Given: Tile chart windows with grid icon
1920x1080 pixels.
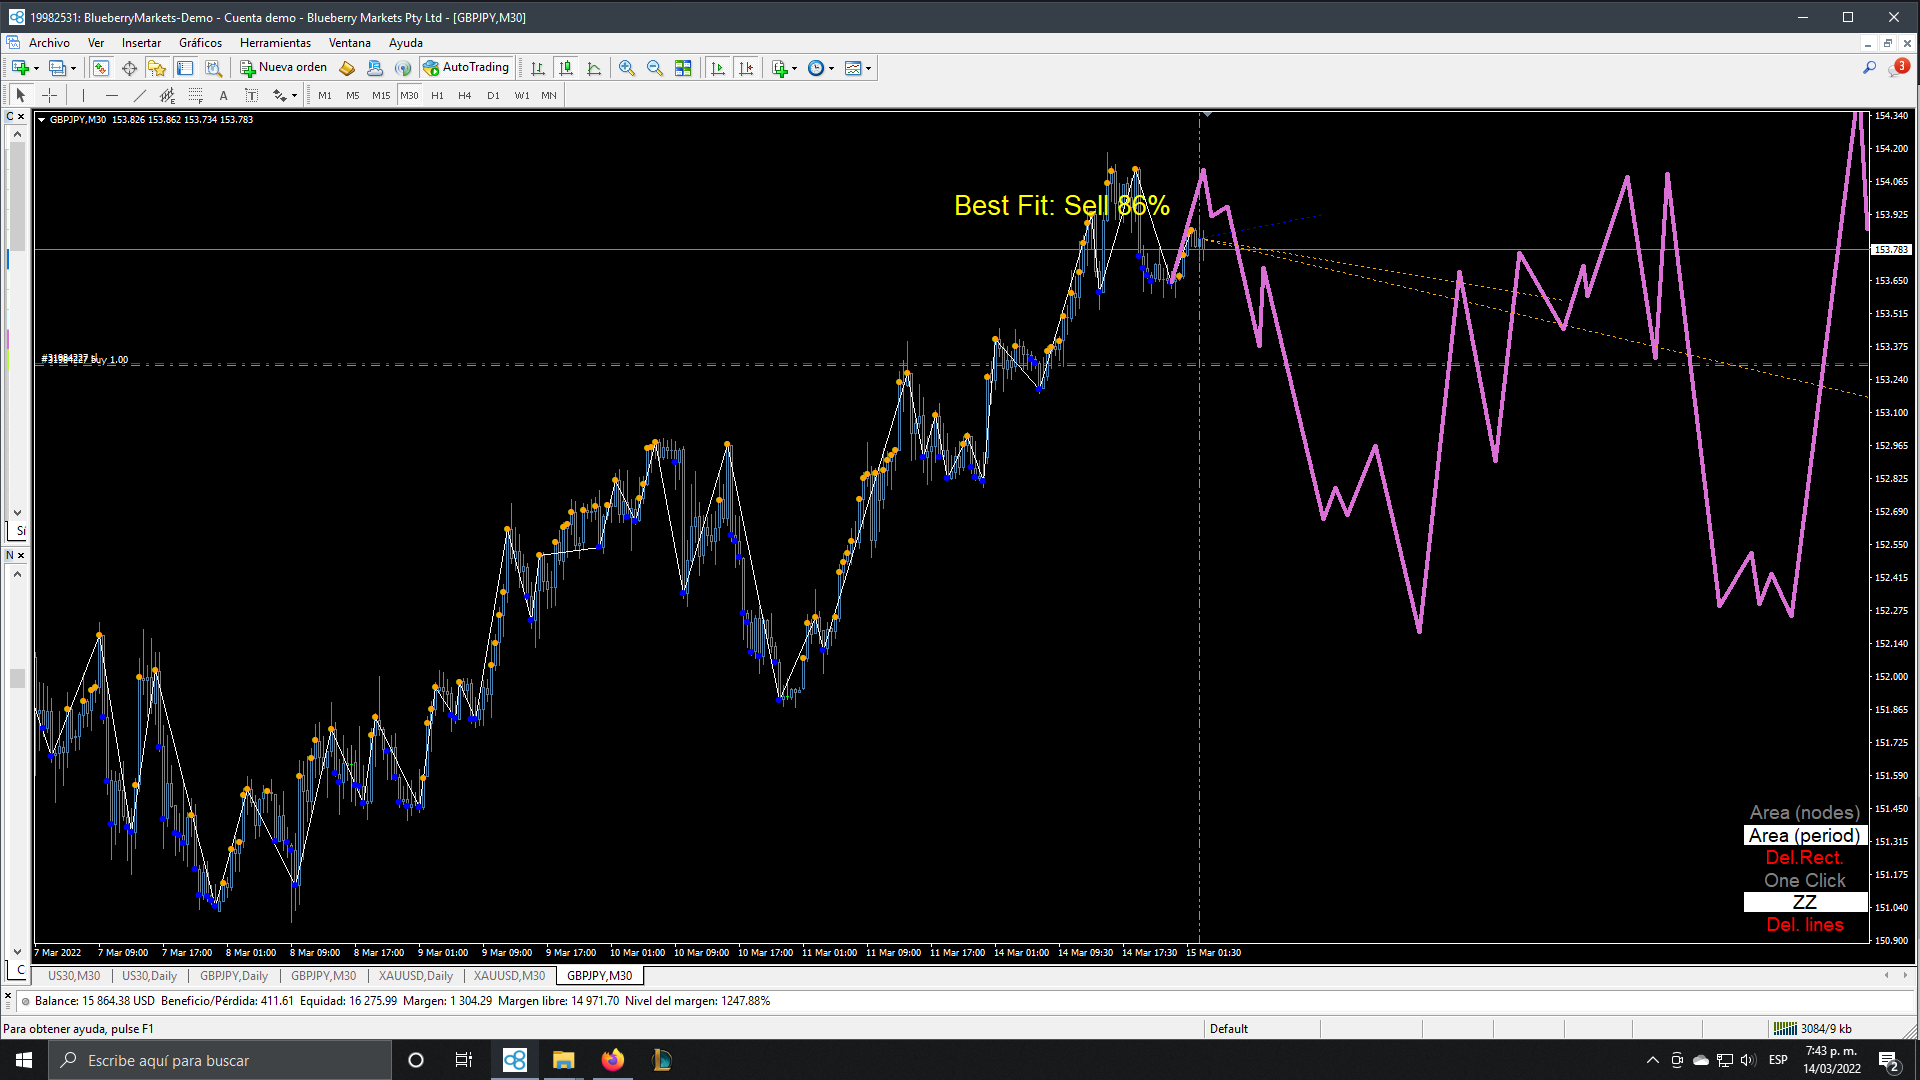Looking at the screenshot, I should point(683,68).
